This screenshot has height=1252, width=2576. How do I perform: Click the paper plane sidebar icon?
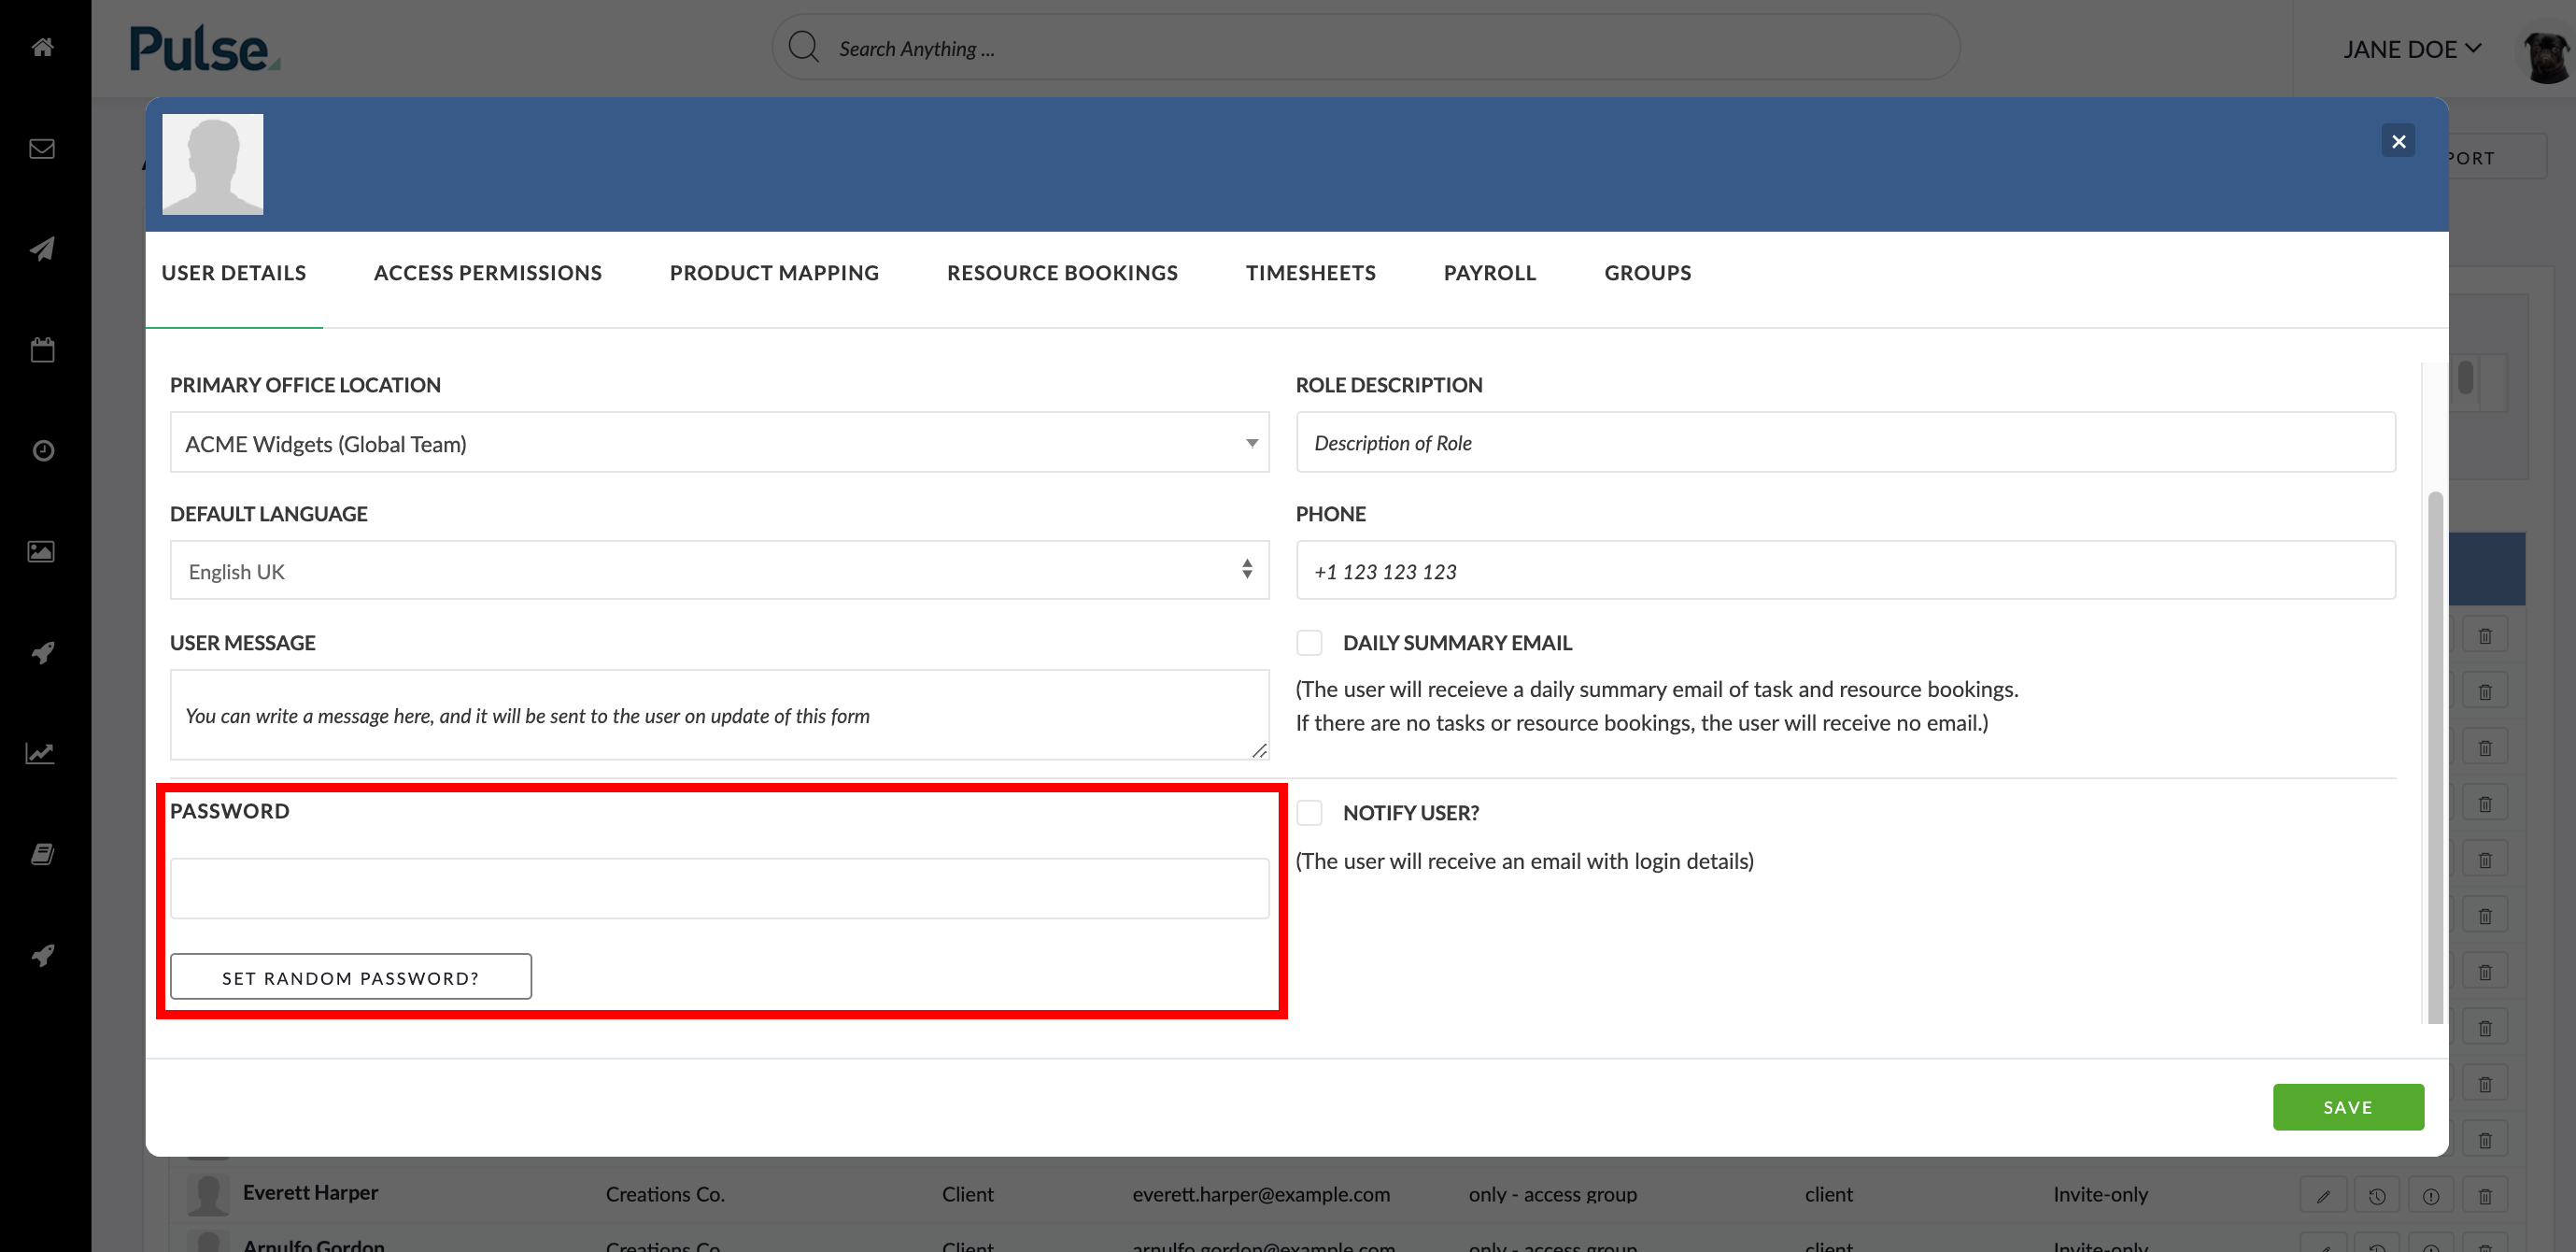click(42, 249)
